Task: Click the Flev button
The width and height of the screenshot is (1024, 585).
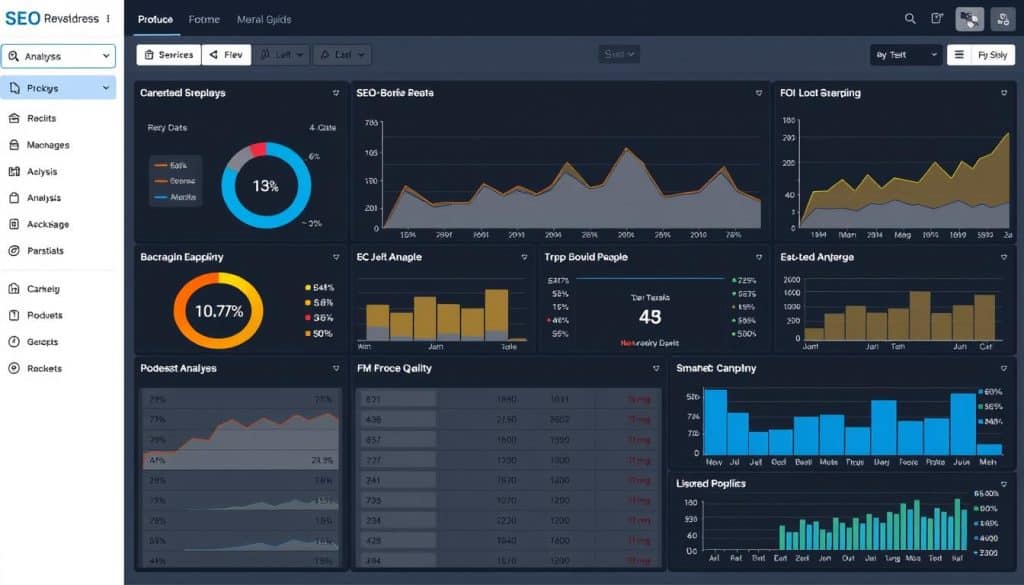Action: 226,55
